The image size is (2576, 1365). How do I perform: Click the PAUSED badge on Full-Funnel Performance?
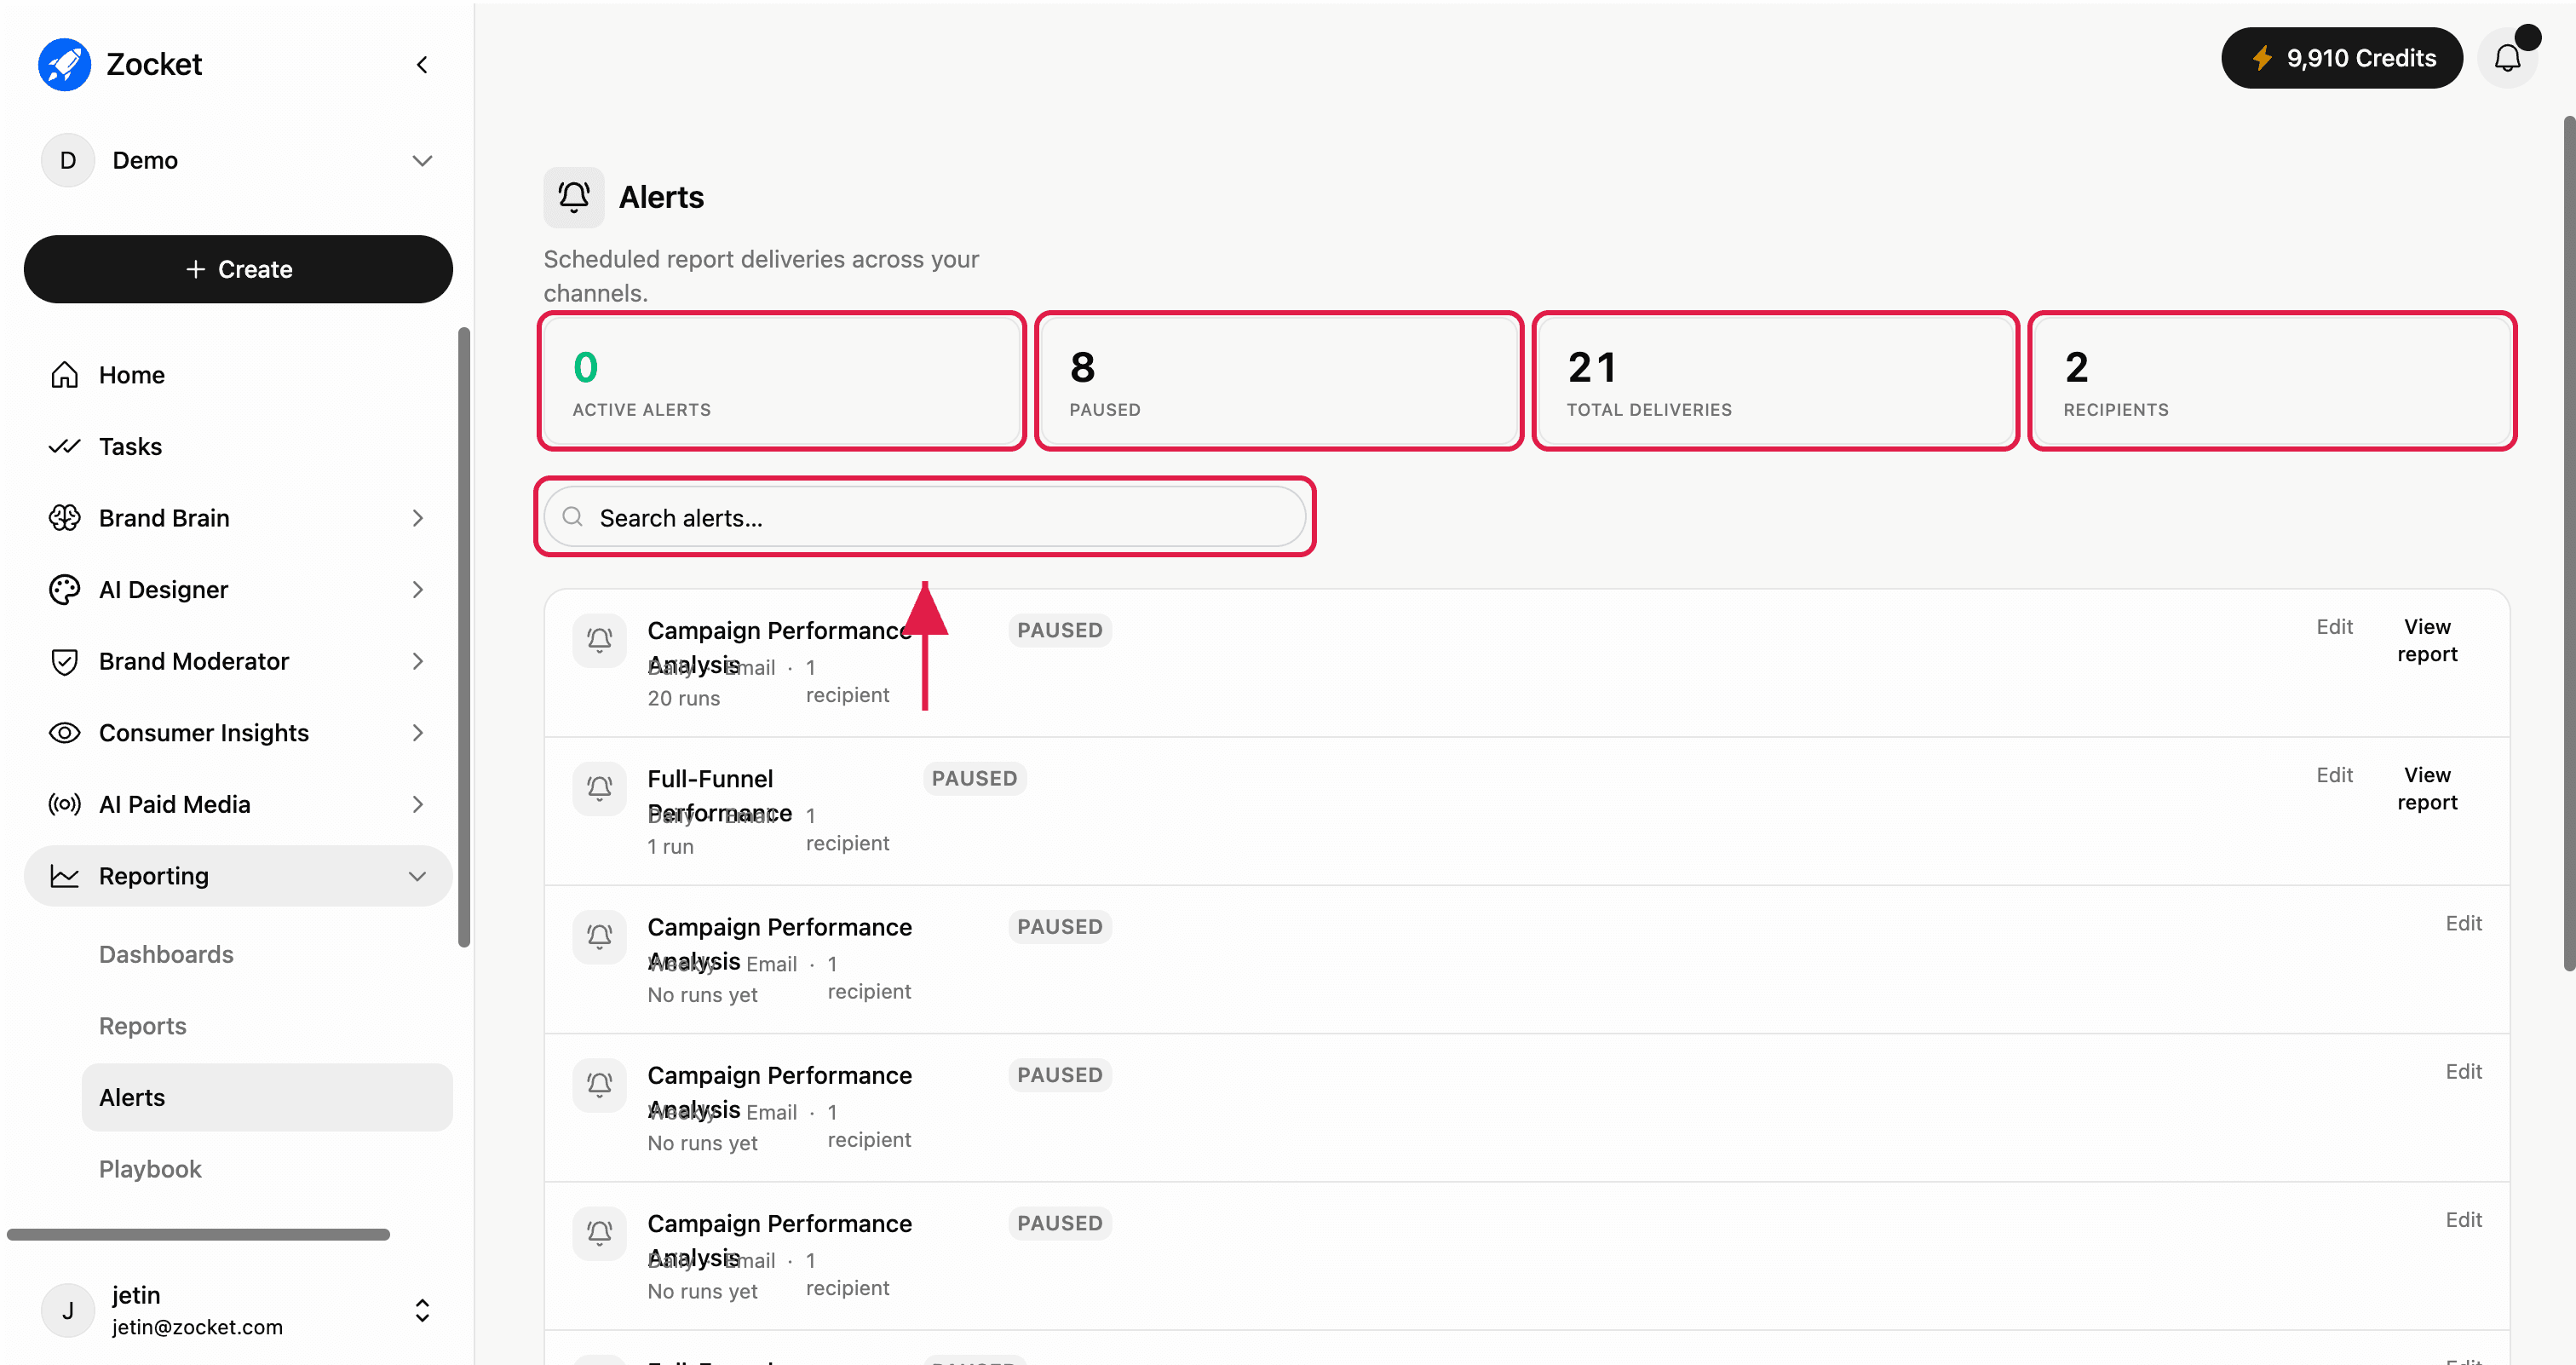[x=975, y=779]
